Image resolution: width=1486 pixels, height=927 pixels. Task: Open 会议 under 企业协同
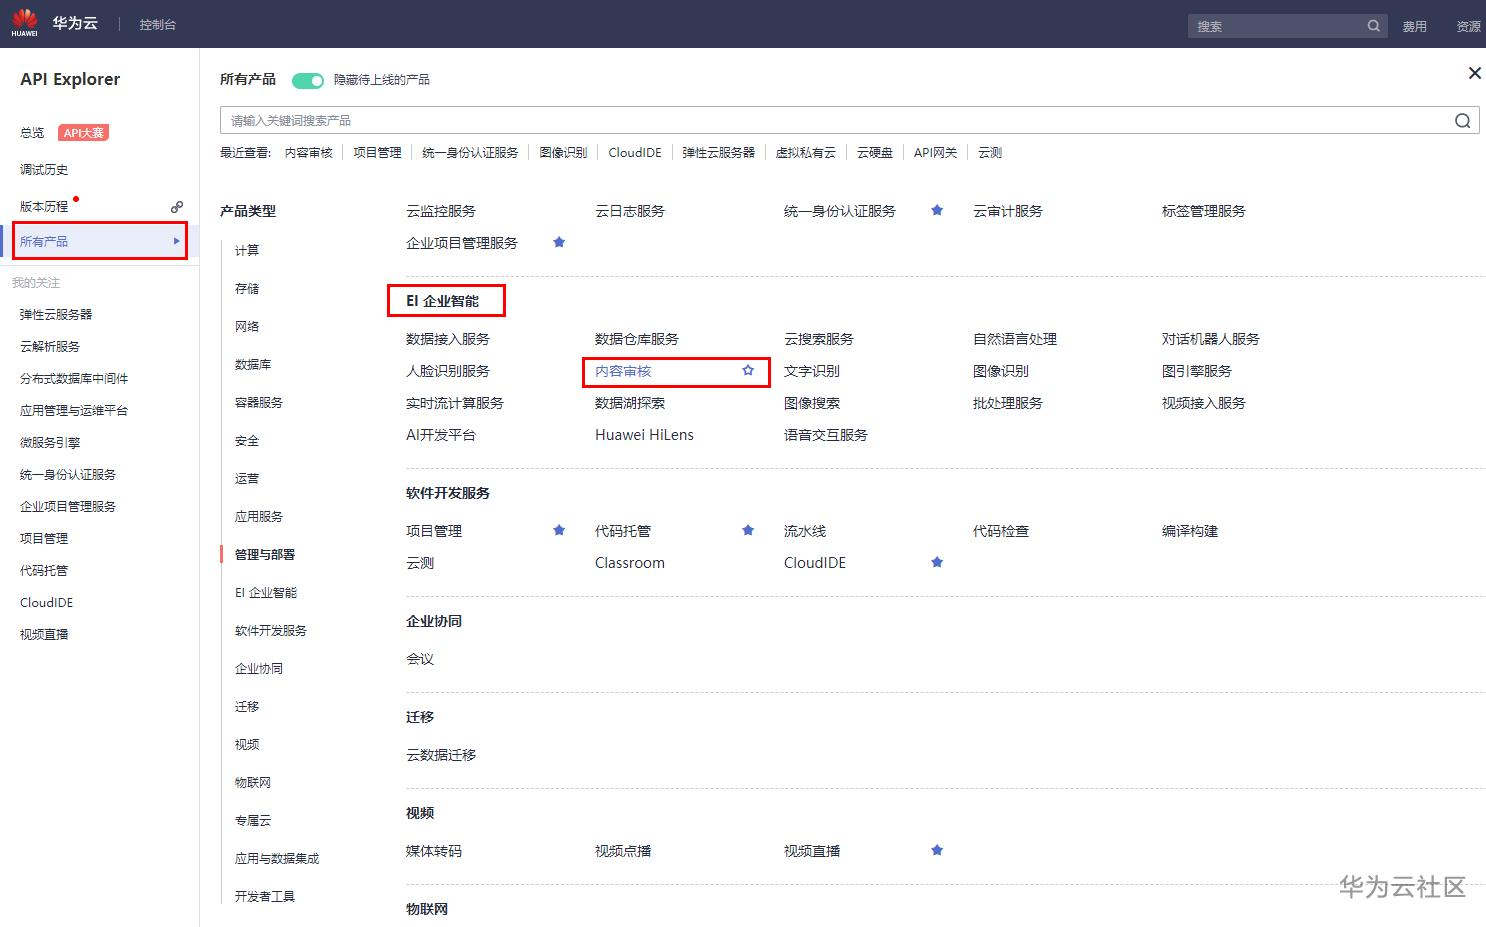click(420, 659)
